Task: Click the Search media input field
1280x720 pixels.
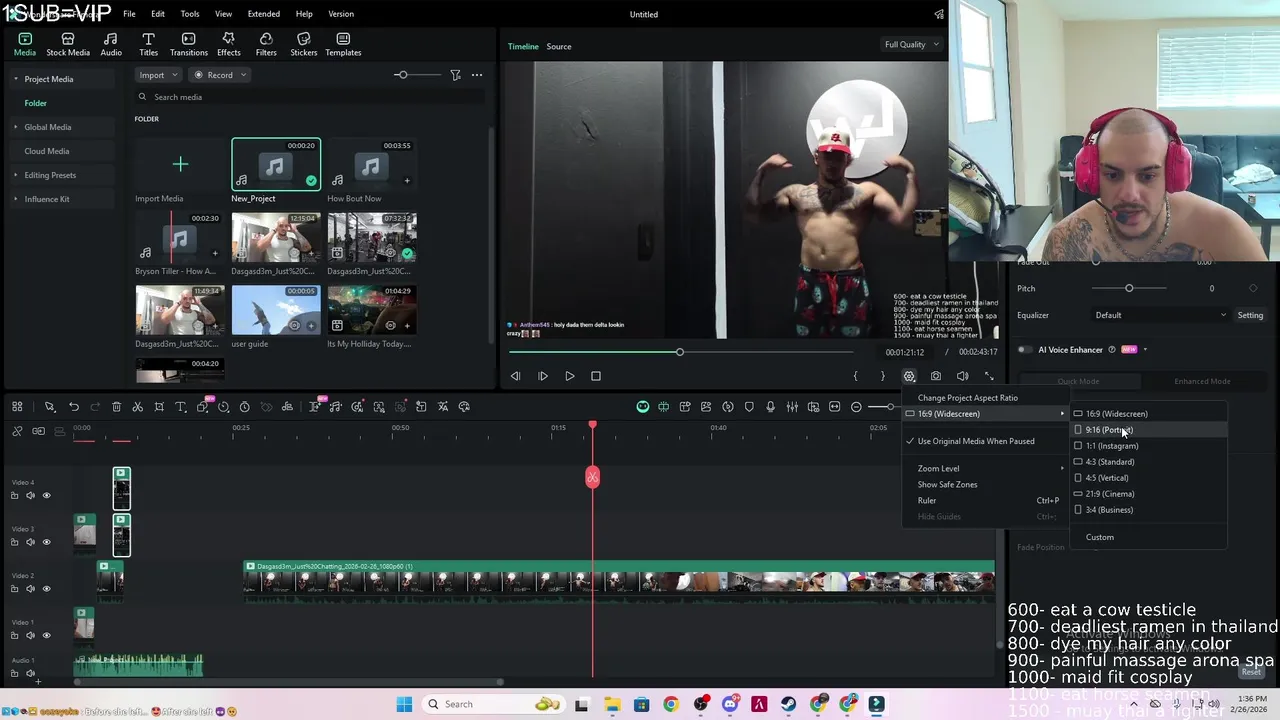Action: 310,97
